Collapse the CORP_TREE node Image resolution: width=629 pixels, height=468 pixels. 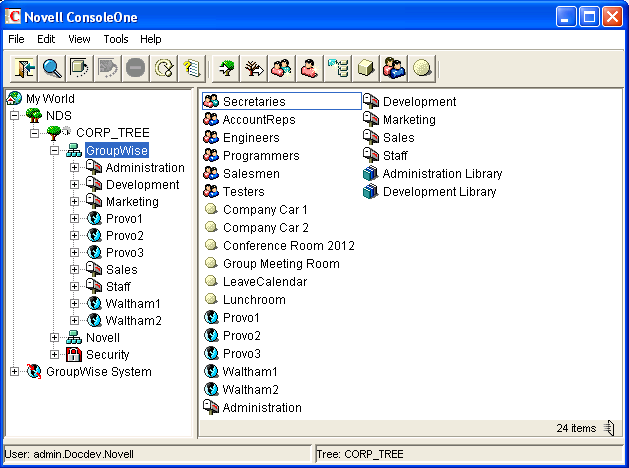pos(35,133)
